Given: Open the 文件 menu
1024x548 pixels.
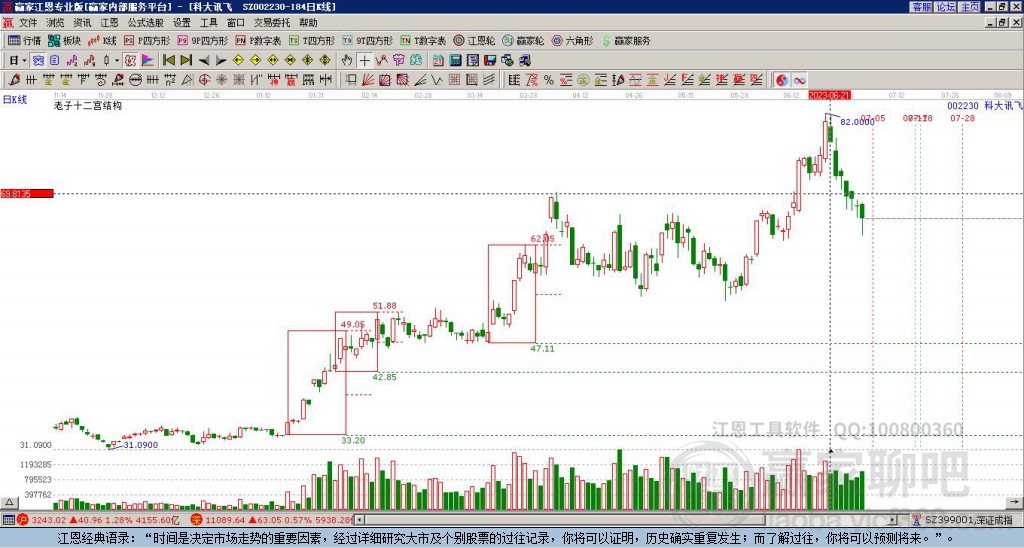Looking at the screenshot, I should 28,23.
